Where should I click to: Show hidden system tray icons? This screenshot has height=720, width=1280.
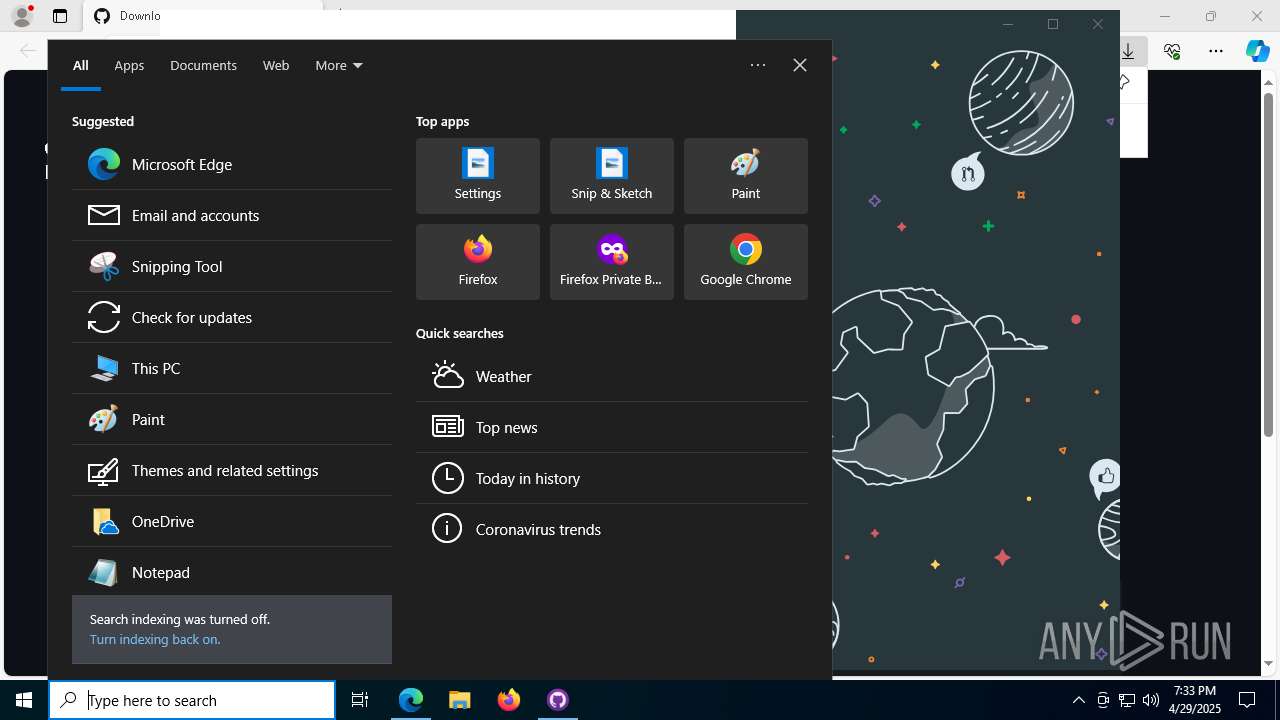(x=1078, y=700)
